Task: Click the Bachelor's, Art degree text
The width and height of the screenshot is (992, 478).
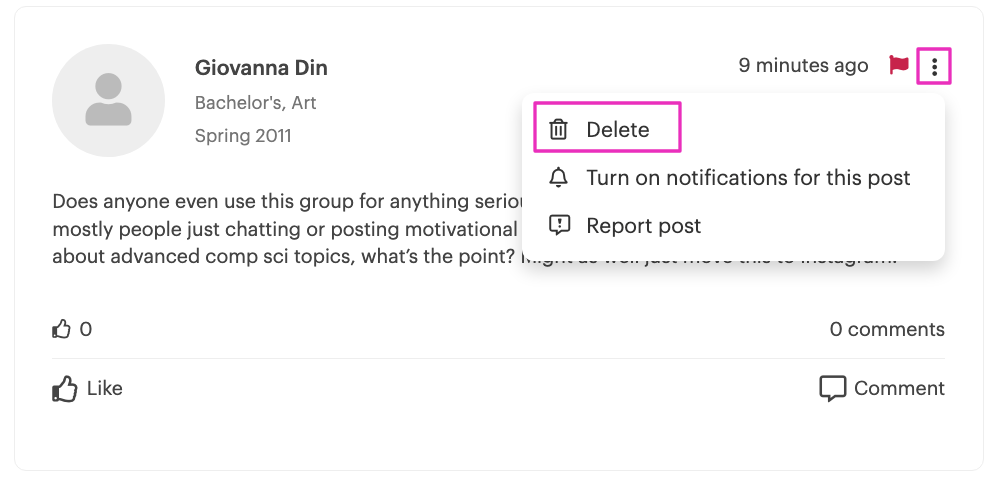Action: (255, 103)
